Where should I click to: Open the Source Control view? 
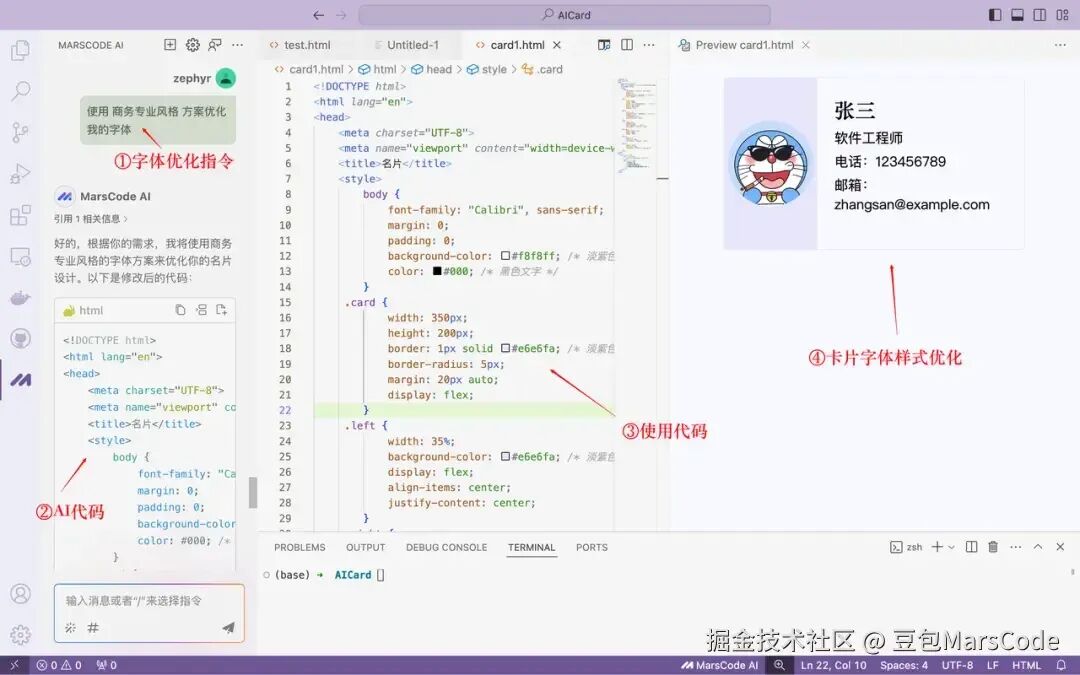(21, 131)
